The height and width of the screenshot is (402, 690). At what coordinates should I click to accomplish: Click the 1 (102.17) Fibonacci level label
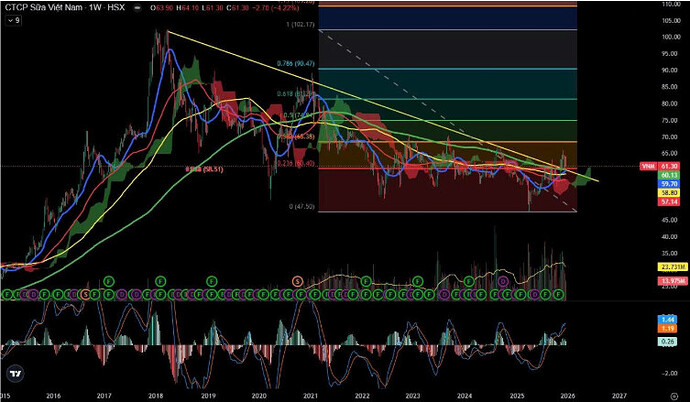[301, 25]
